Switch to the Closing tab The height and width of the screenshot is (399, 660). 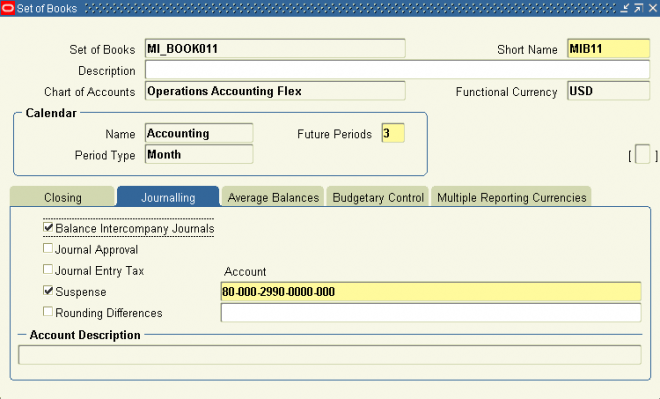[62, 197]
